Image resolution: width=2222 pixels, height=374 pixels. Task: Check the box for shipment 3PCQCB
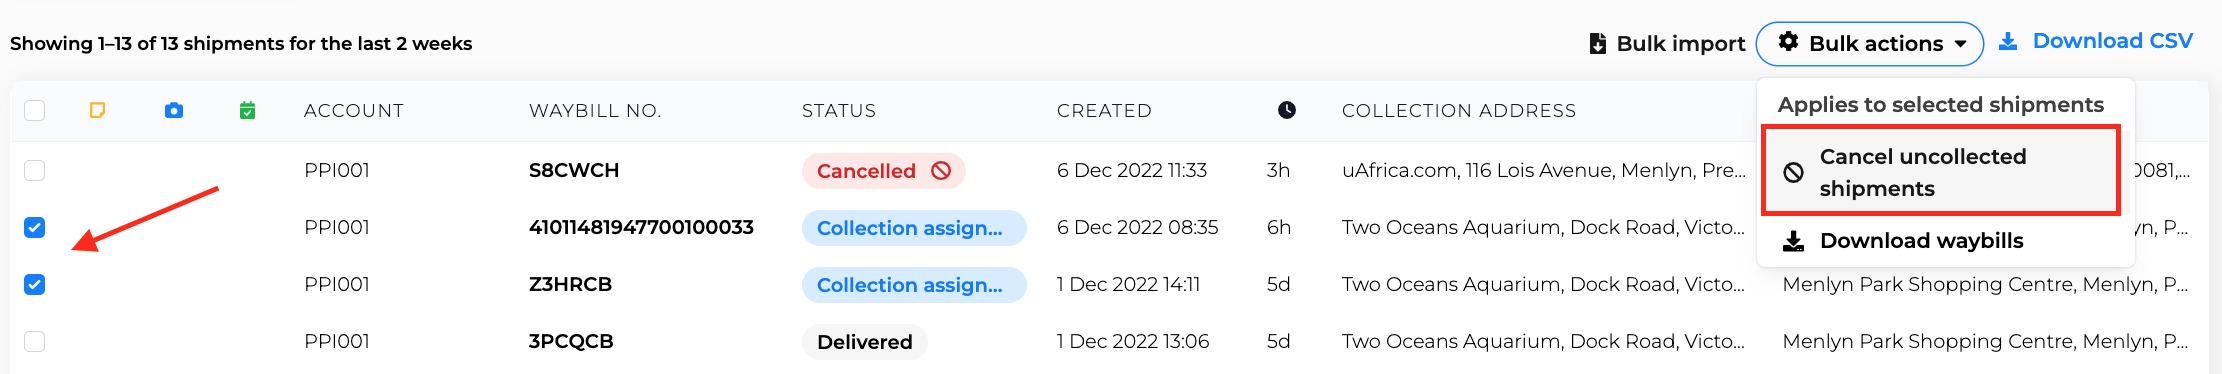tap(35, 342)
